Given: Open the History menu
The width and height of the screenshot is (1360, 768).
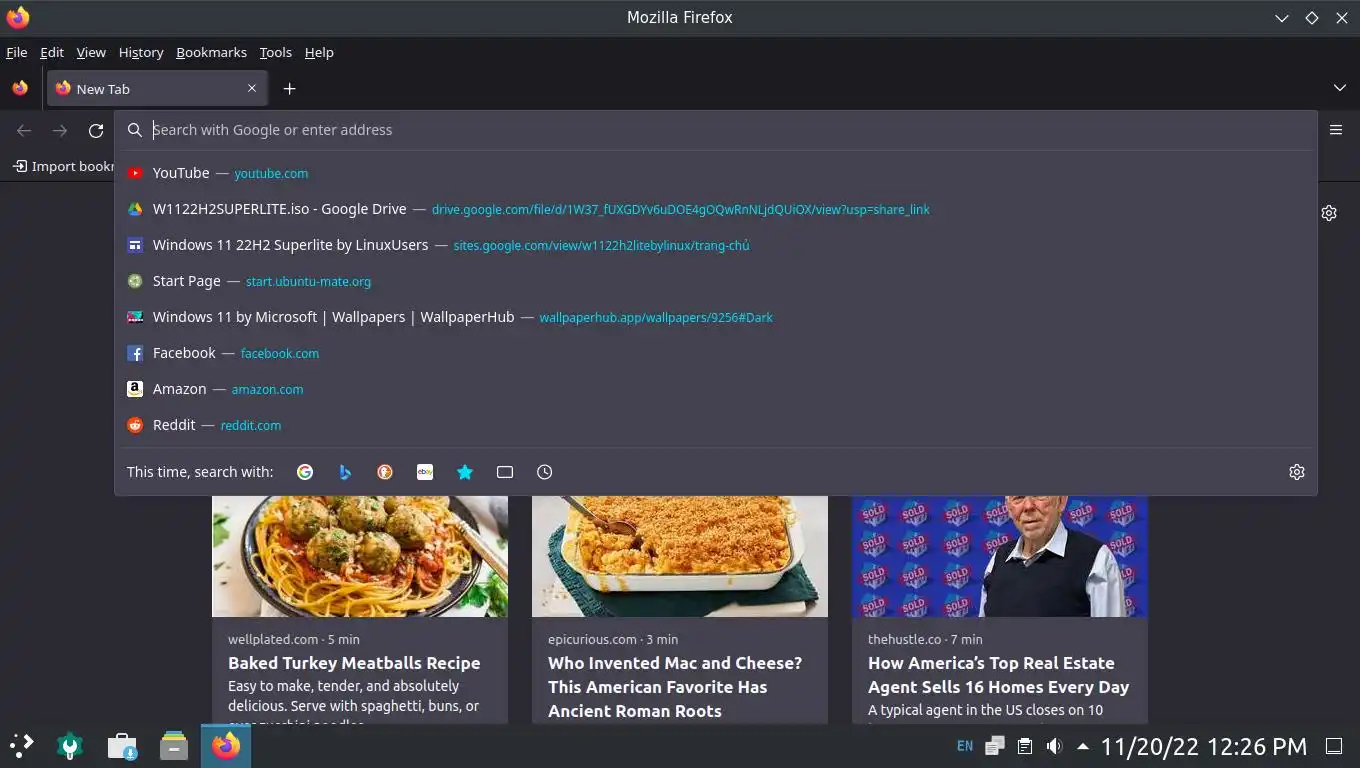Looking at the screenshot, I should 141,52.
